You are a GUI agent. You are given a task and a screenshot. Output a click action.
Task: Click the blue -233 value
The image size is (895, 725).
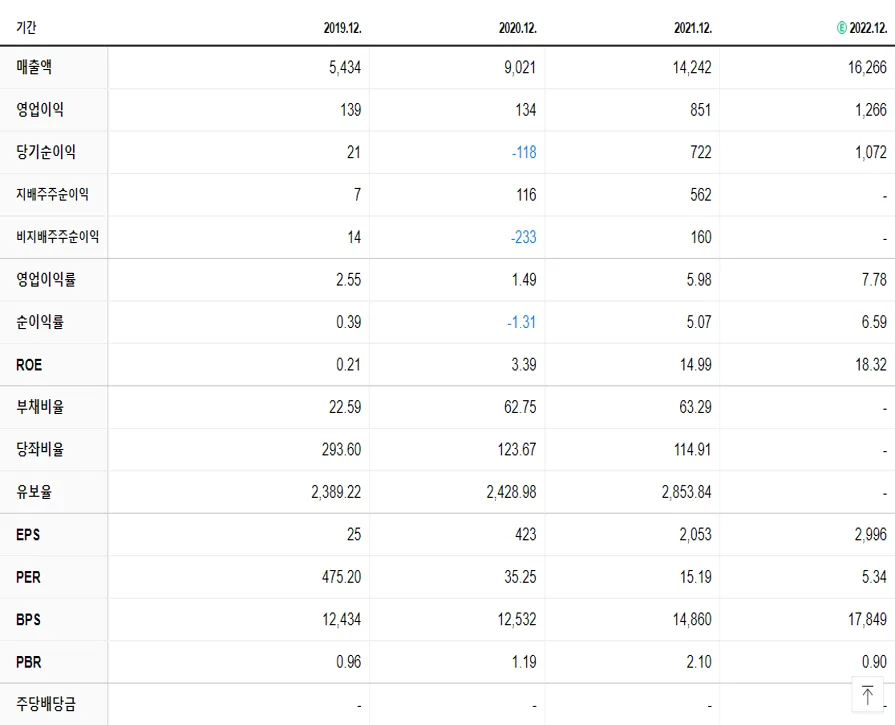(x=523, y=237)
